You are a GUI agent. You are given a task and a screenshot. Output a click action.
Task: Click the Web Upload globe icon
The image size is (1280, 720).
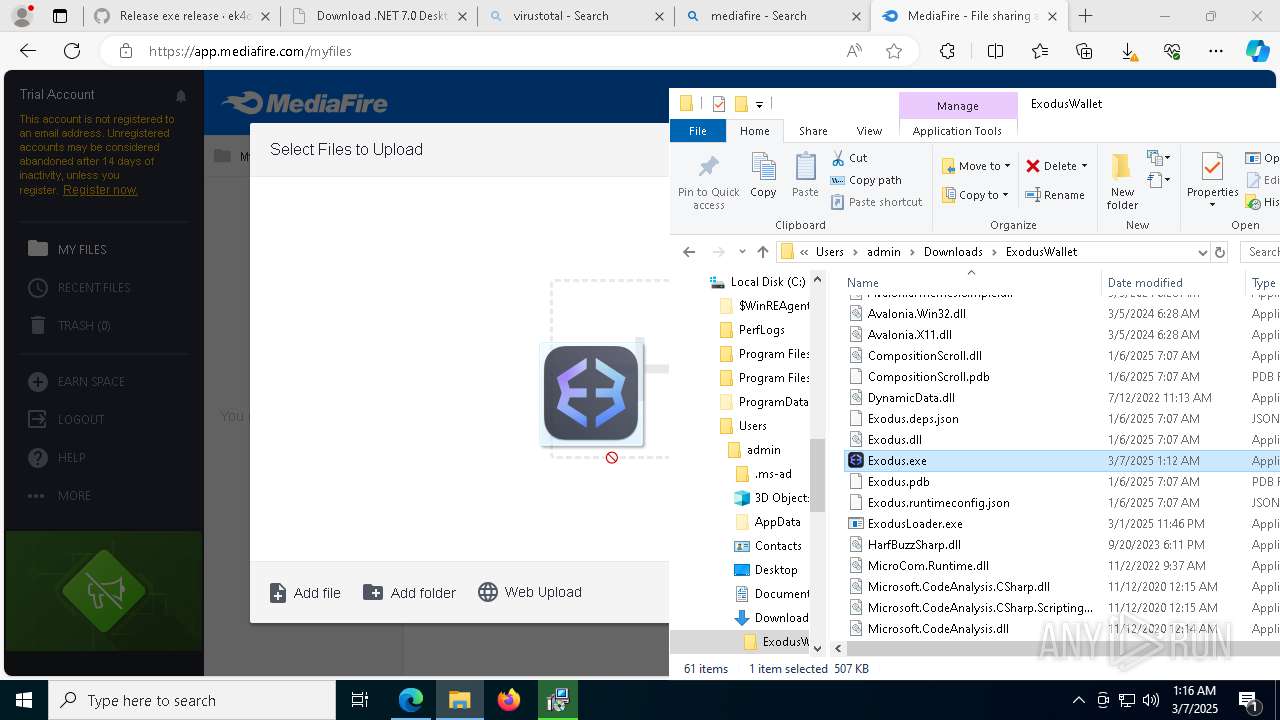pyautogui.click(x=488, y=592)
